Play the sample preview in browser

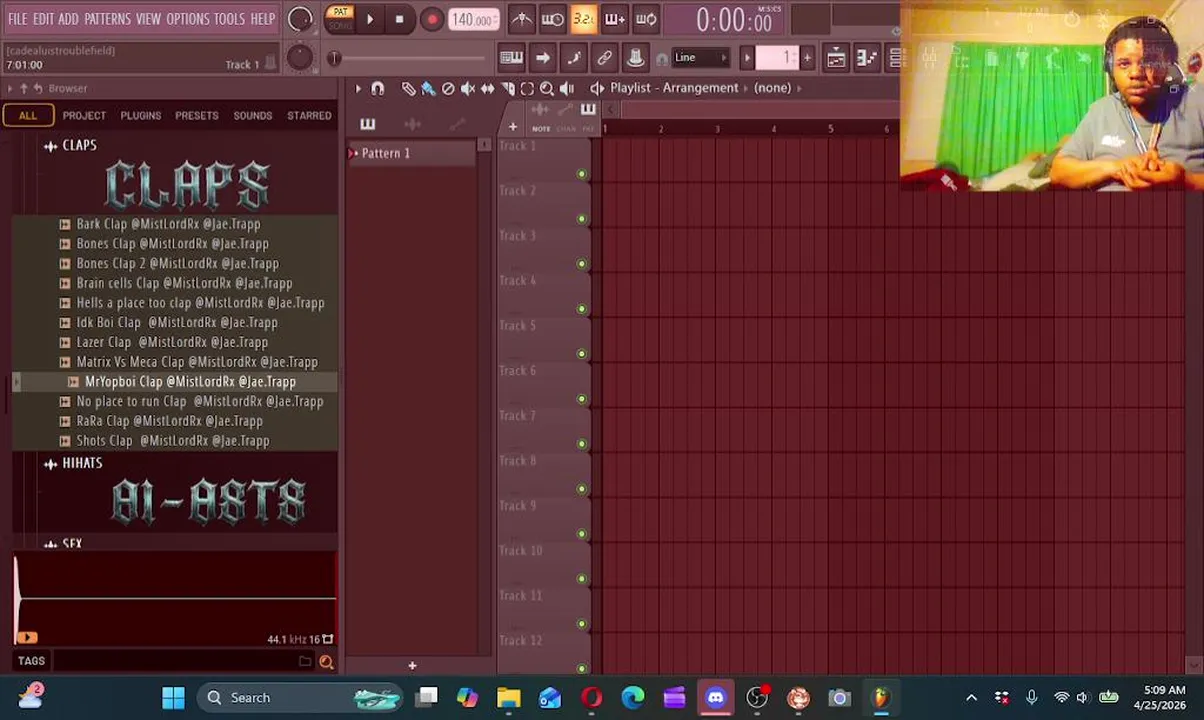point(27,637)
